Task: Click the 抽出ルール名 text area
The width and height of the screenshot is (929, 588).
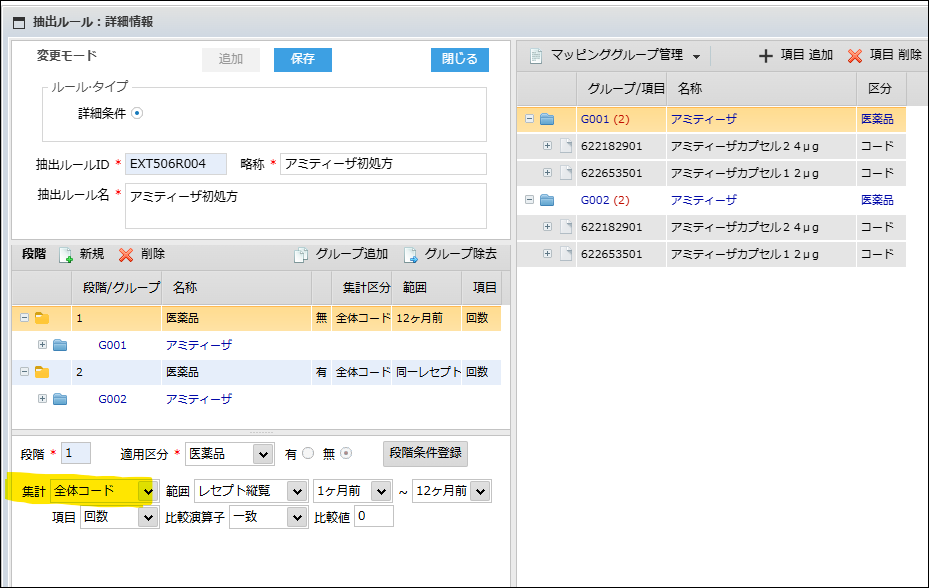Action: coord(306,206)
